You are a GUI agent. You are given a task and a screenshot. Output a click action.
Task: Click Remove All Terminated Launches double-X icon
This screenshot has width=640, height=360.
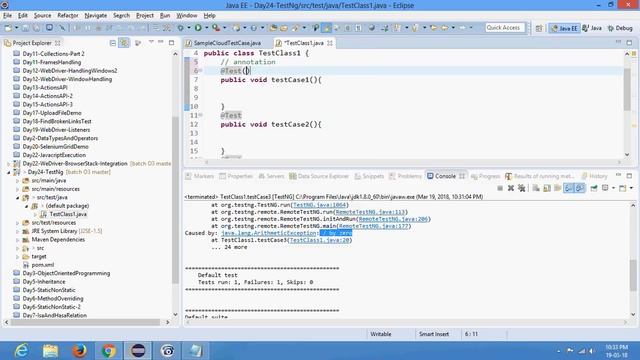tap(521, 188)
